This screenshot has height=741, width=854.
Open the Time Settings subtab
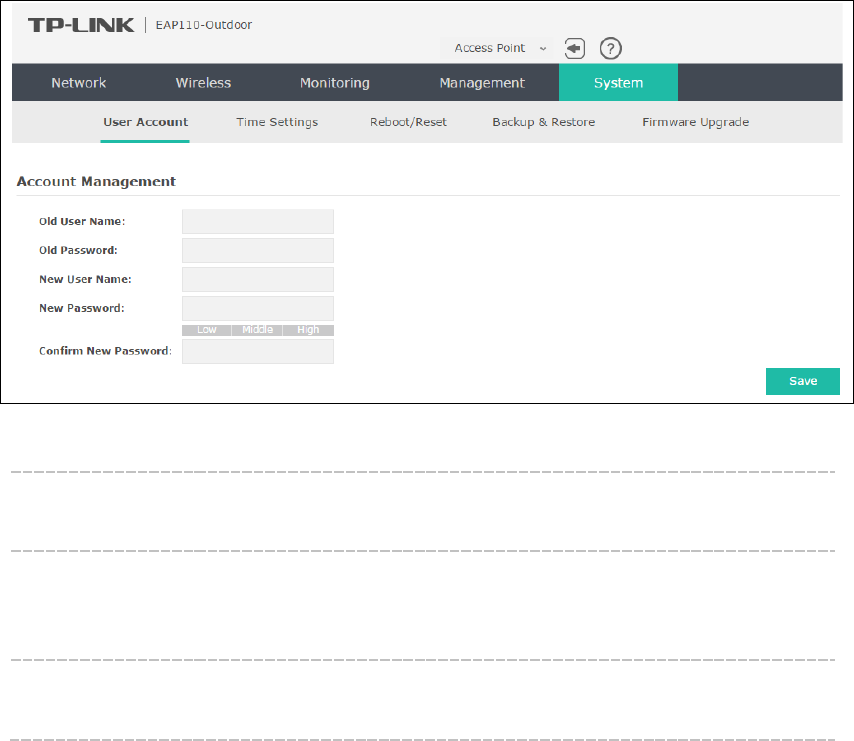click(x=277, y=122)
